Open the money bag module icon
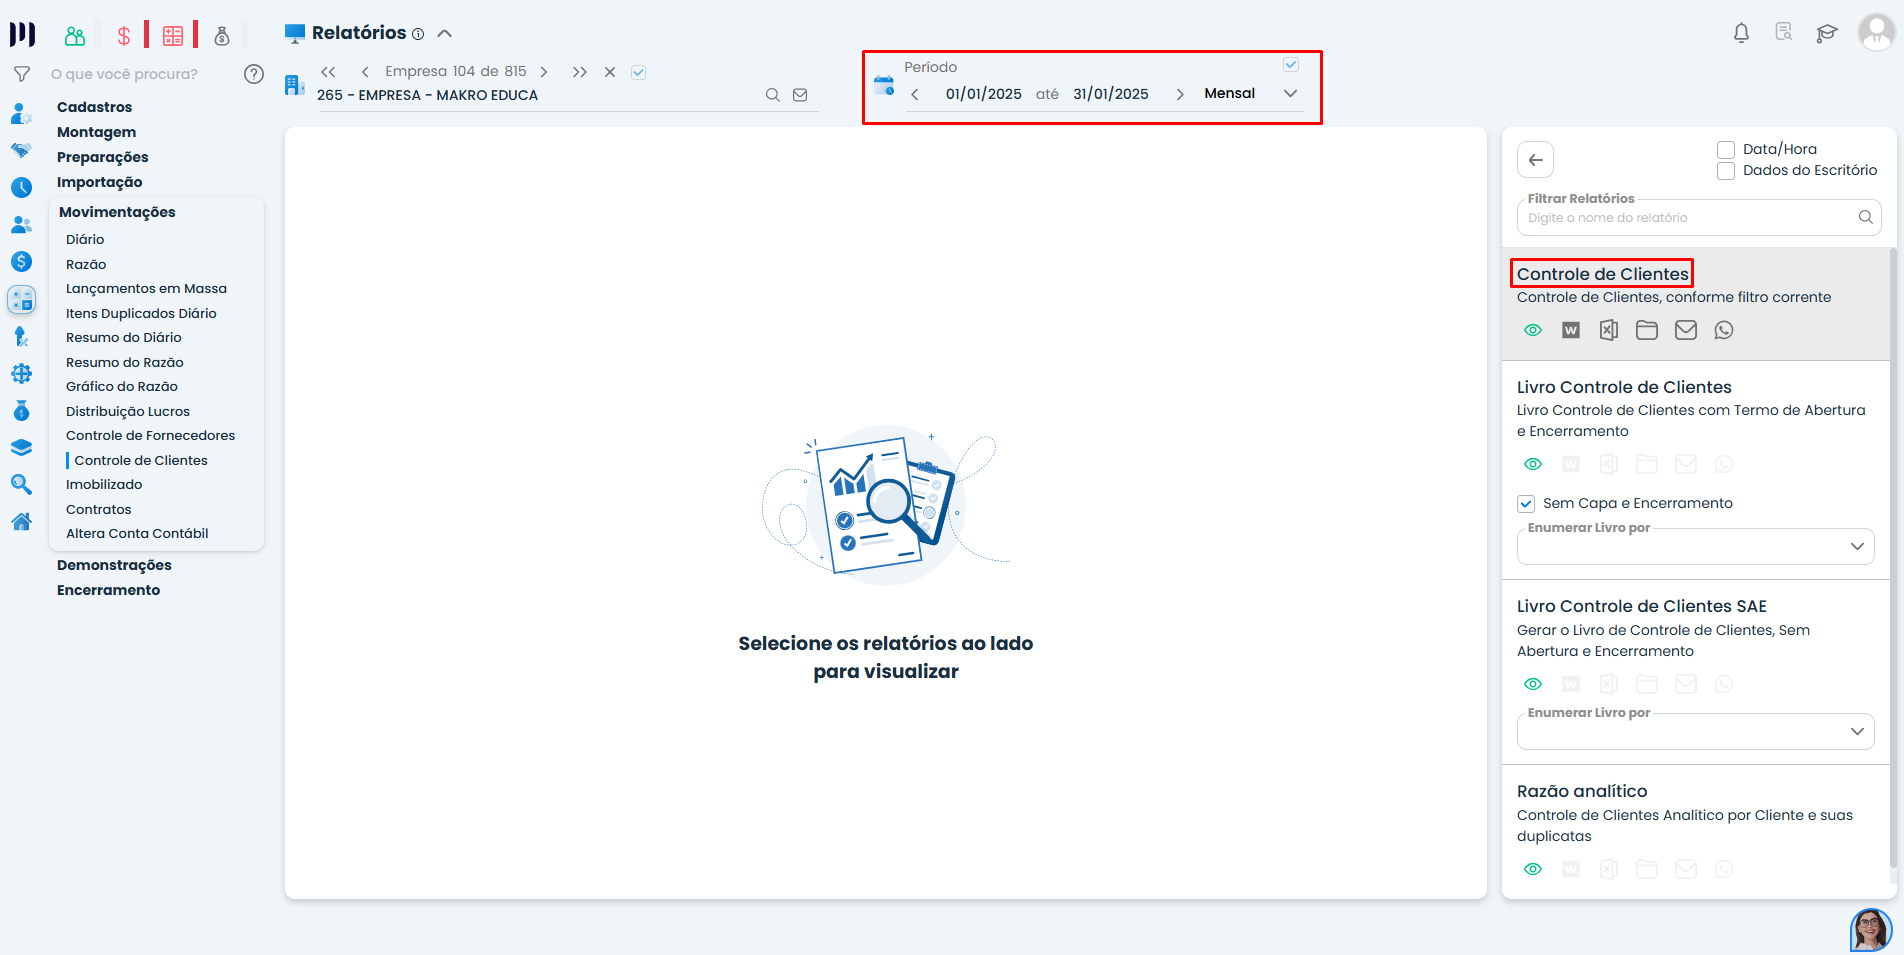1904x955 pixels. pyautogui.click(x=222, y=36)
